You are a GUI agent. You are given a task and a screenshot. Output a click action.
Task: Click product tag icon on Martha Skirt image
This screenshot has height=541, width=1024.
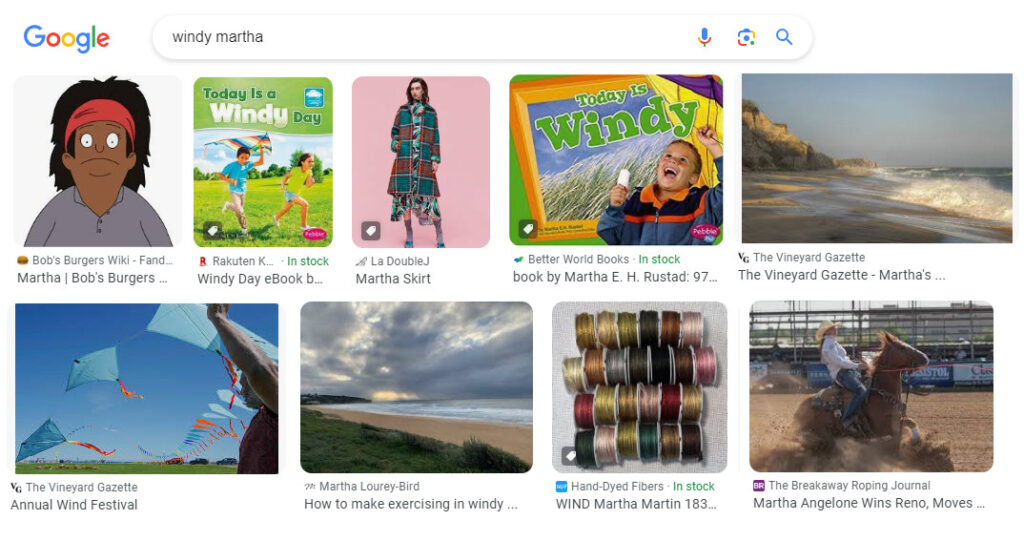[x=370, y=231]
